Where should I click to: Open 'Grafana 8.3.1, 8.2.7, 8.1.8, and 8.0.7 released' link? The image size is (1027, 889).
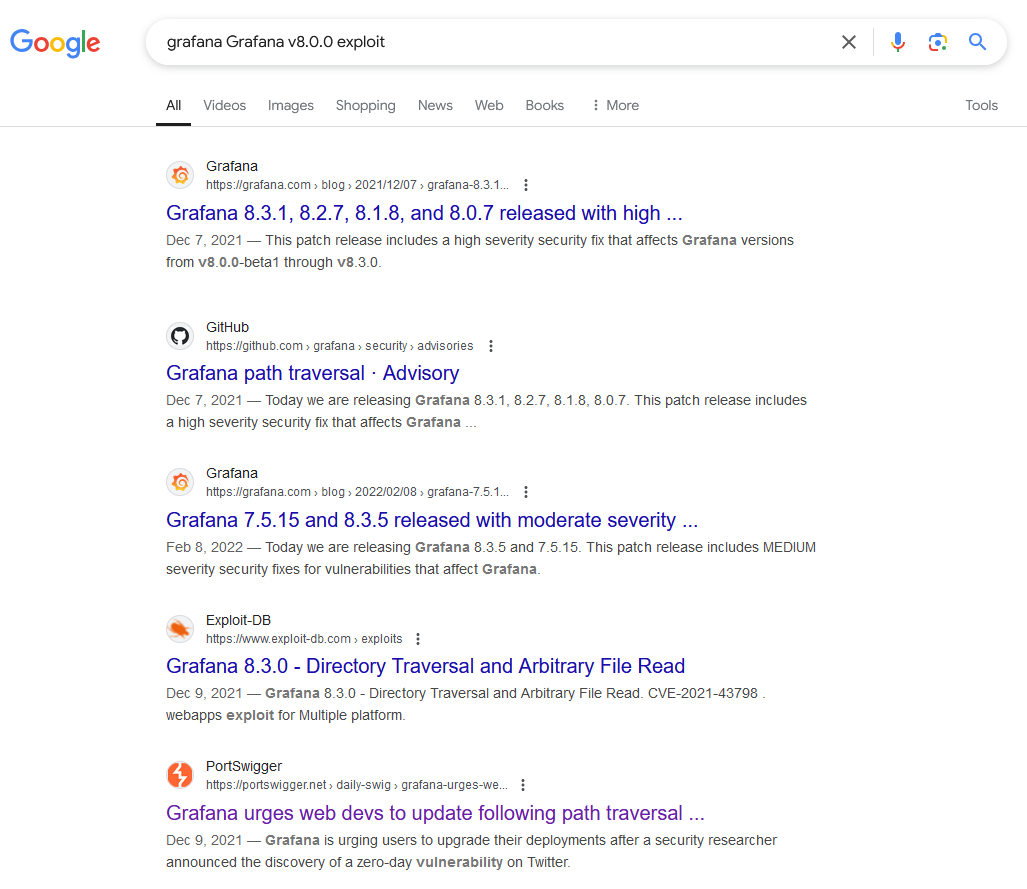click(x=424, y=214)
